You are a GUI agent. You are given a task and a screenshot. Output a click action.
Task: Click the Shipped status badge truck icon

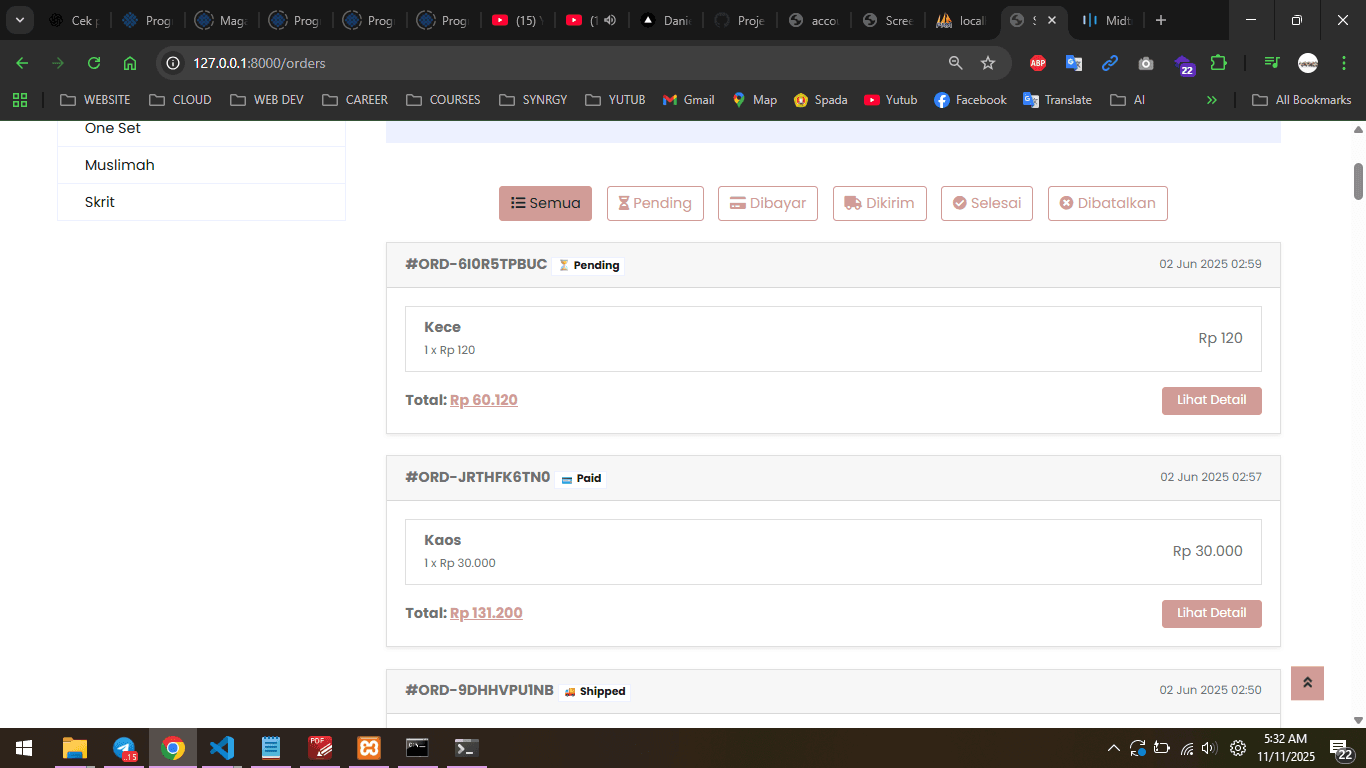(x=569, y=691)
